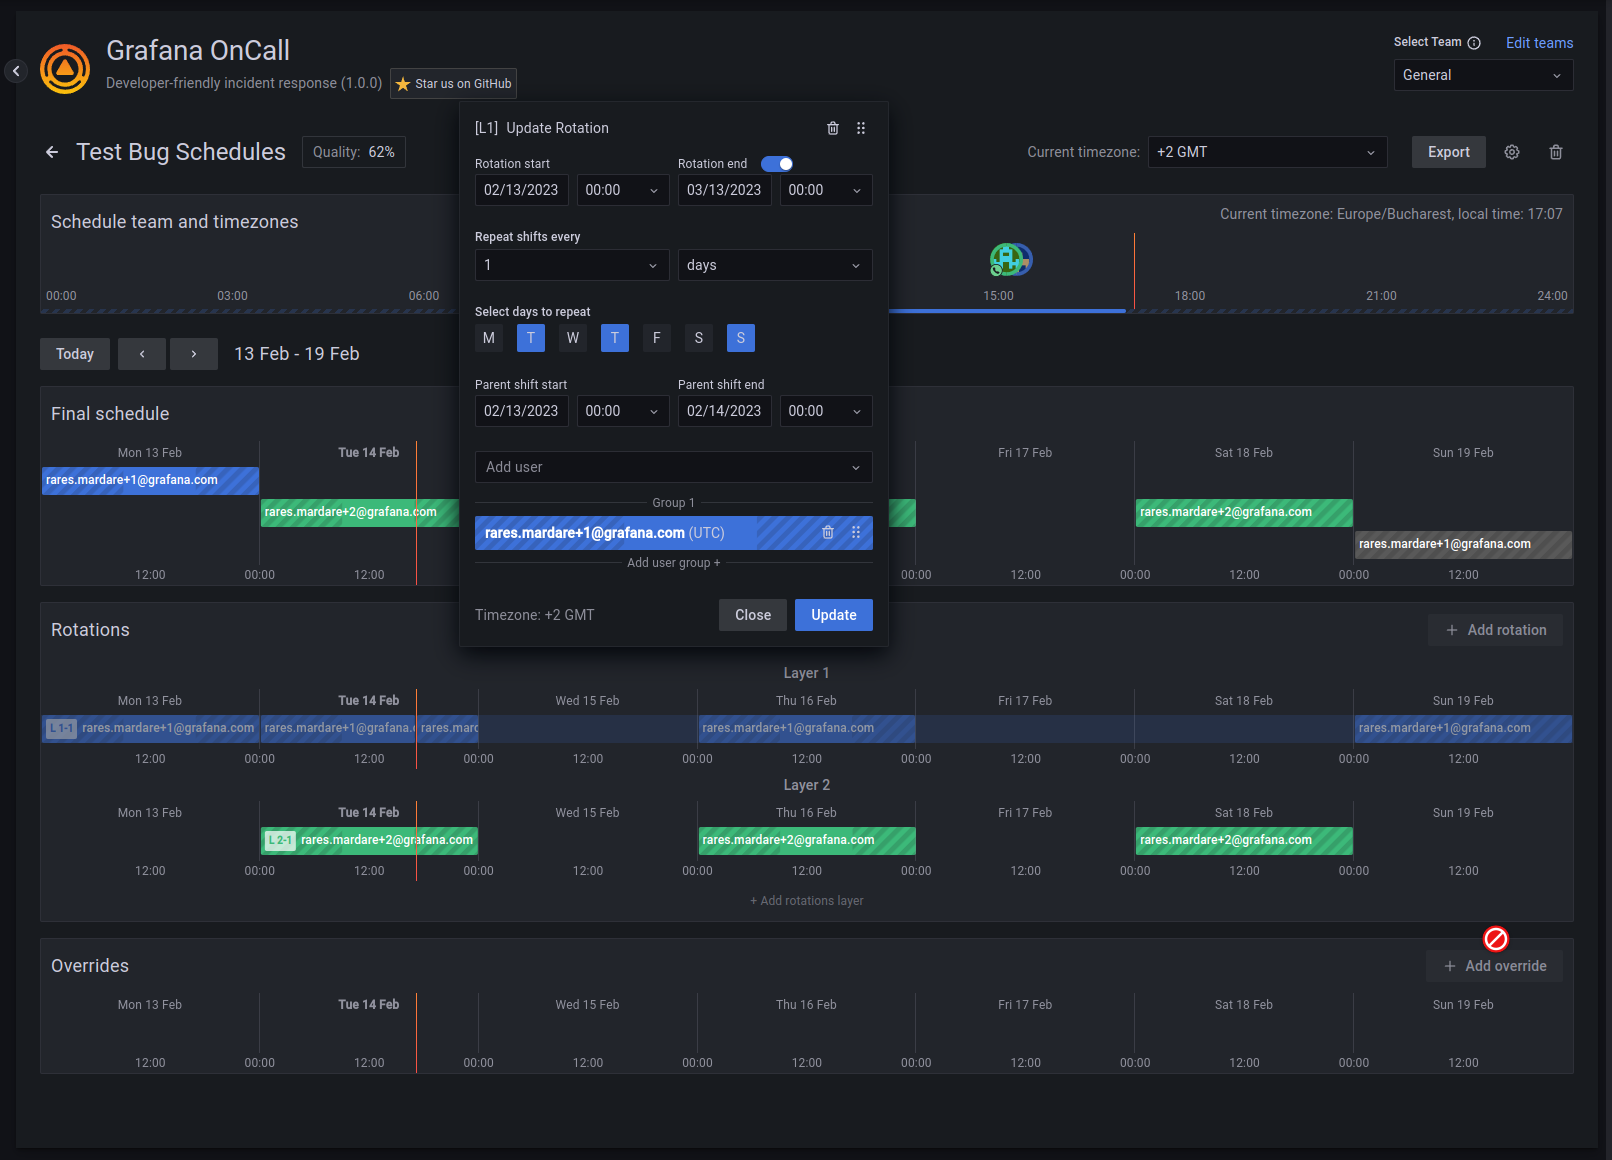This screenshot has width=1612, height=1160.
Task: Click the drag handle icon in the rotation modal
Action: tap(861, 128)
